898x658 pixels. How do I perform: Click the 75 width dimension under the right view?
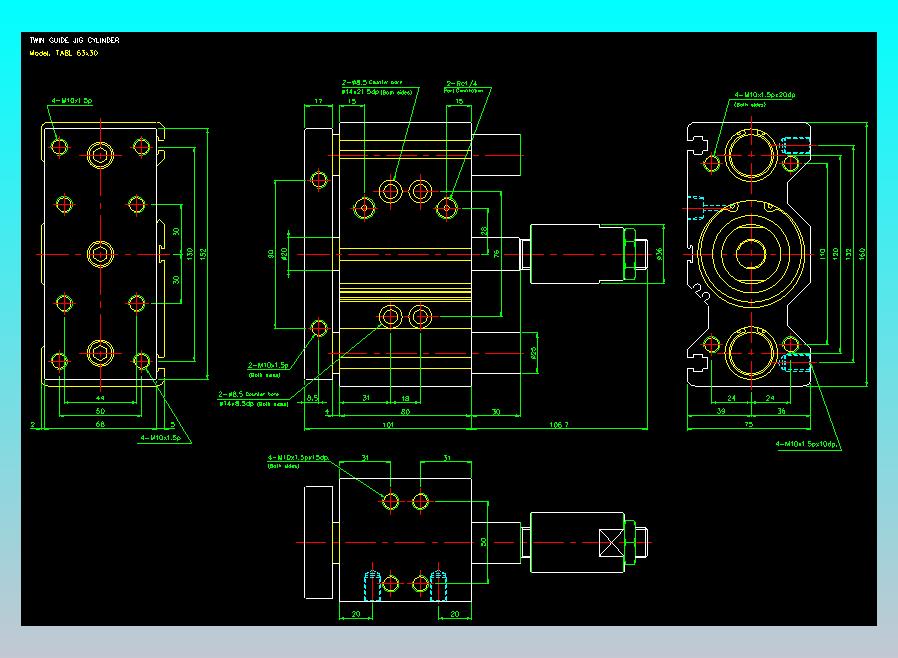pyautogui.click(x=749, y=424)
